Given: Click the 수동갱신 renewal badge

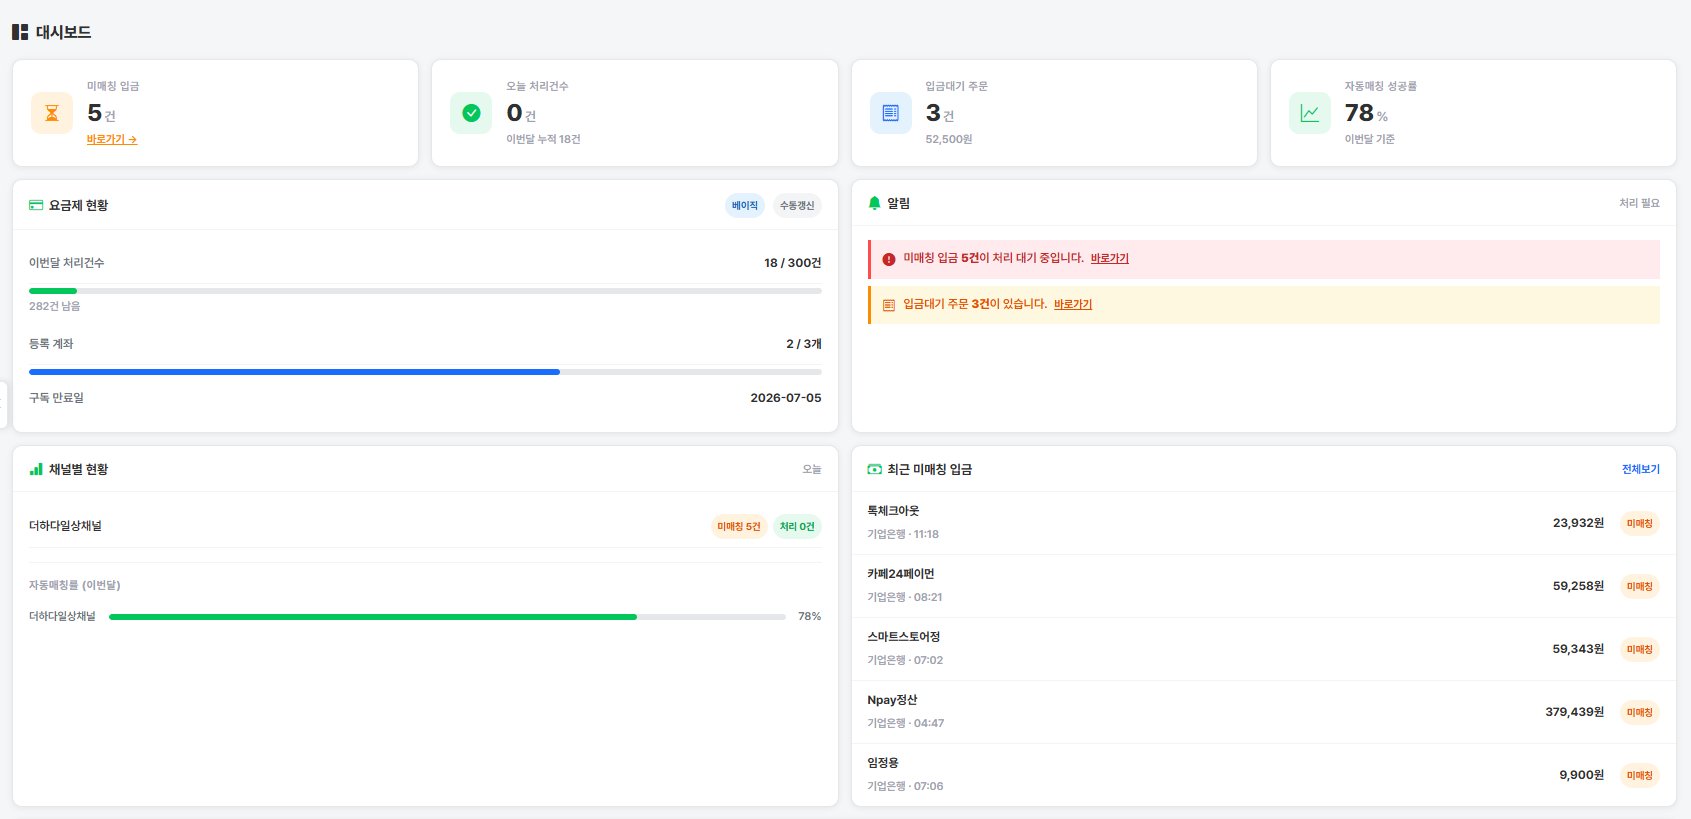Looking at the screenshot, I should coord(797,206).
